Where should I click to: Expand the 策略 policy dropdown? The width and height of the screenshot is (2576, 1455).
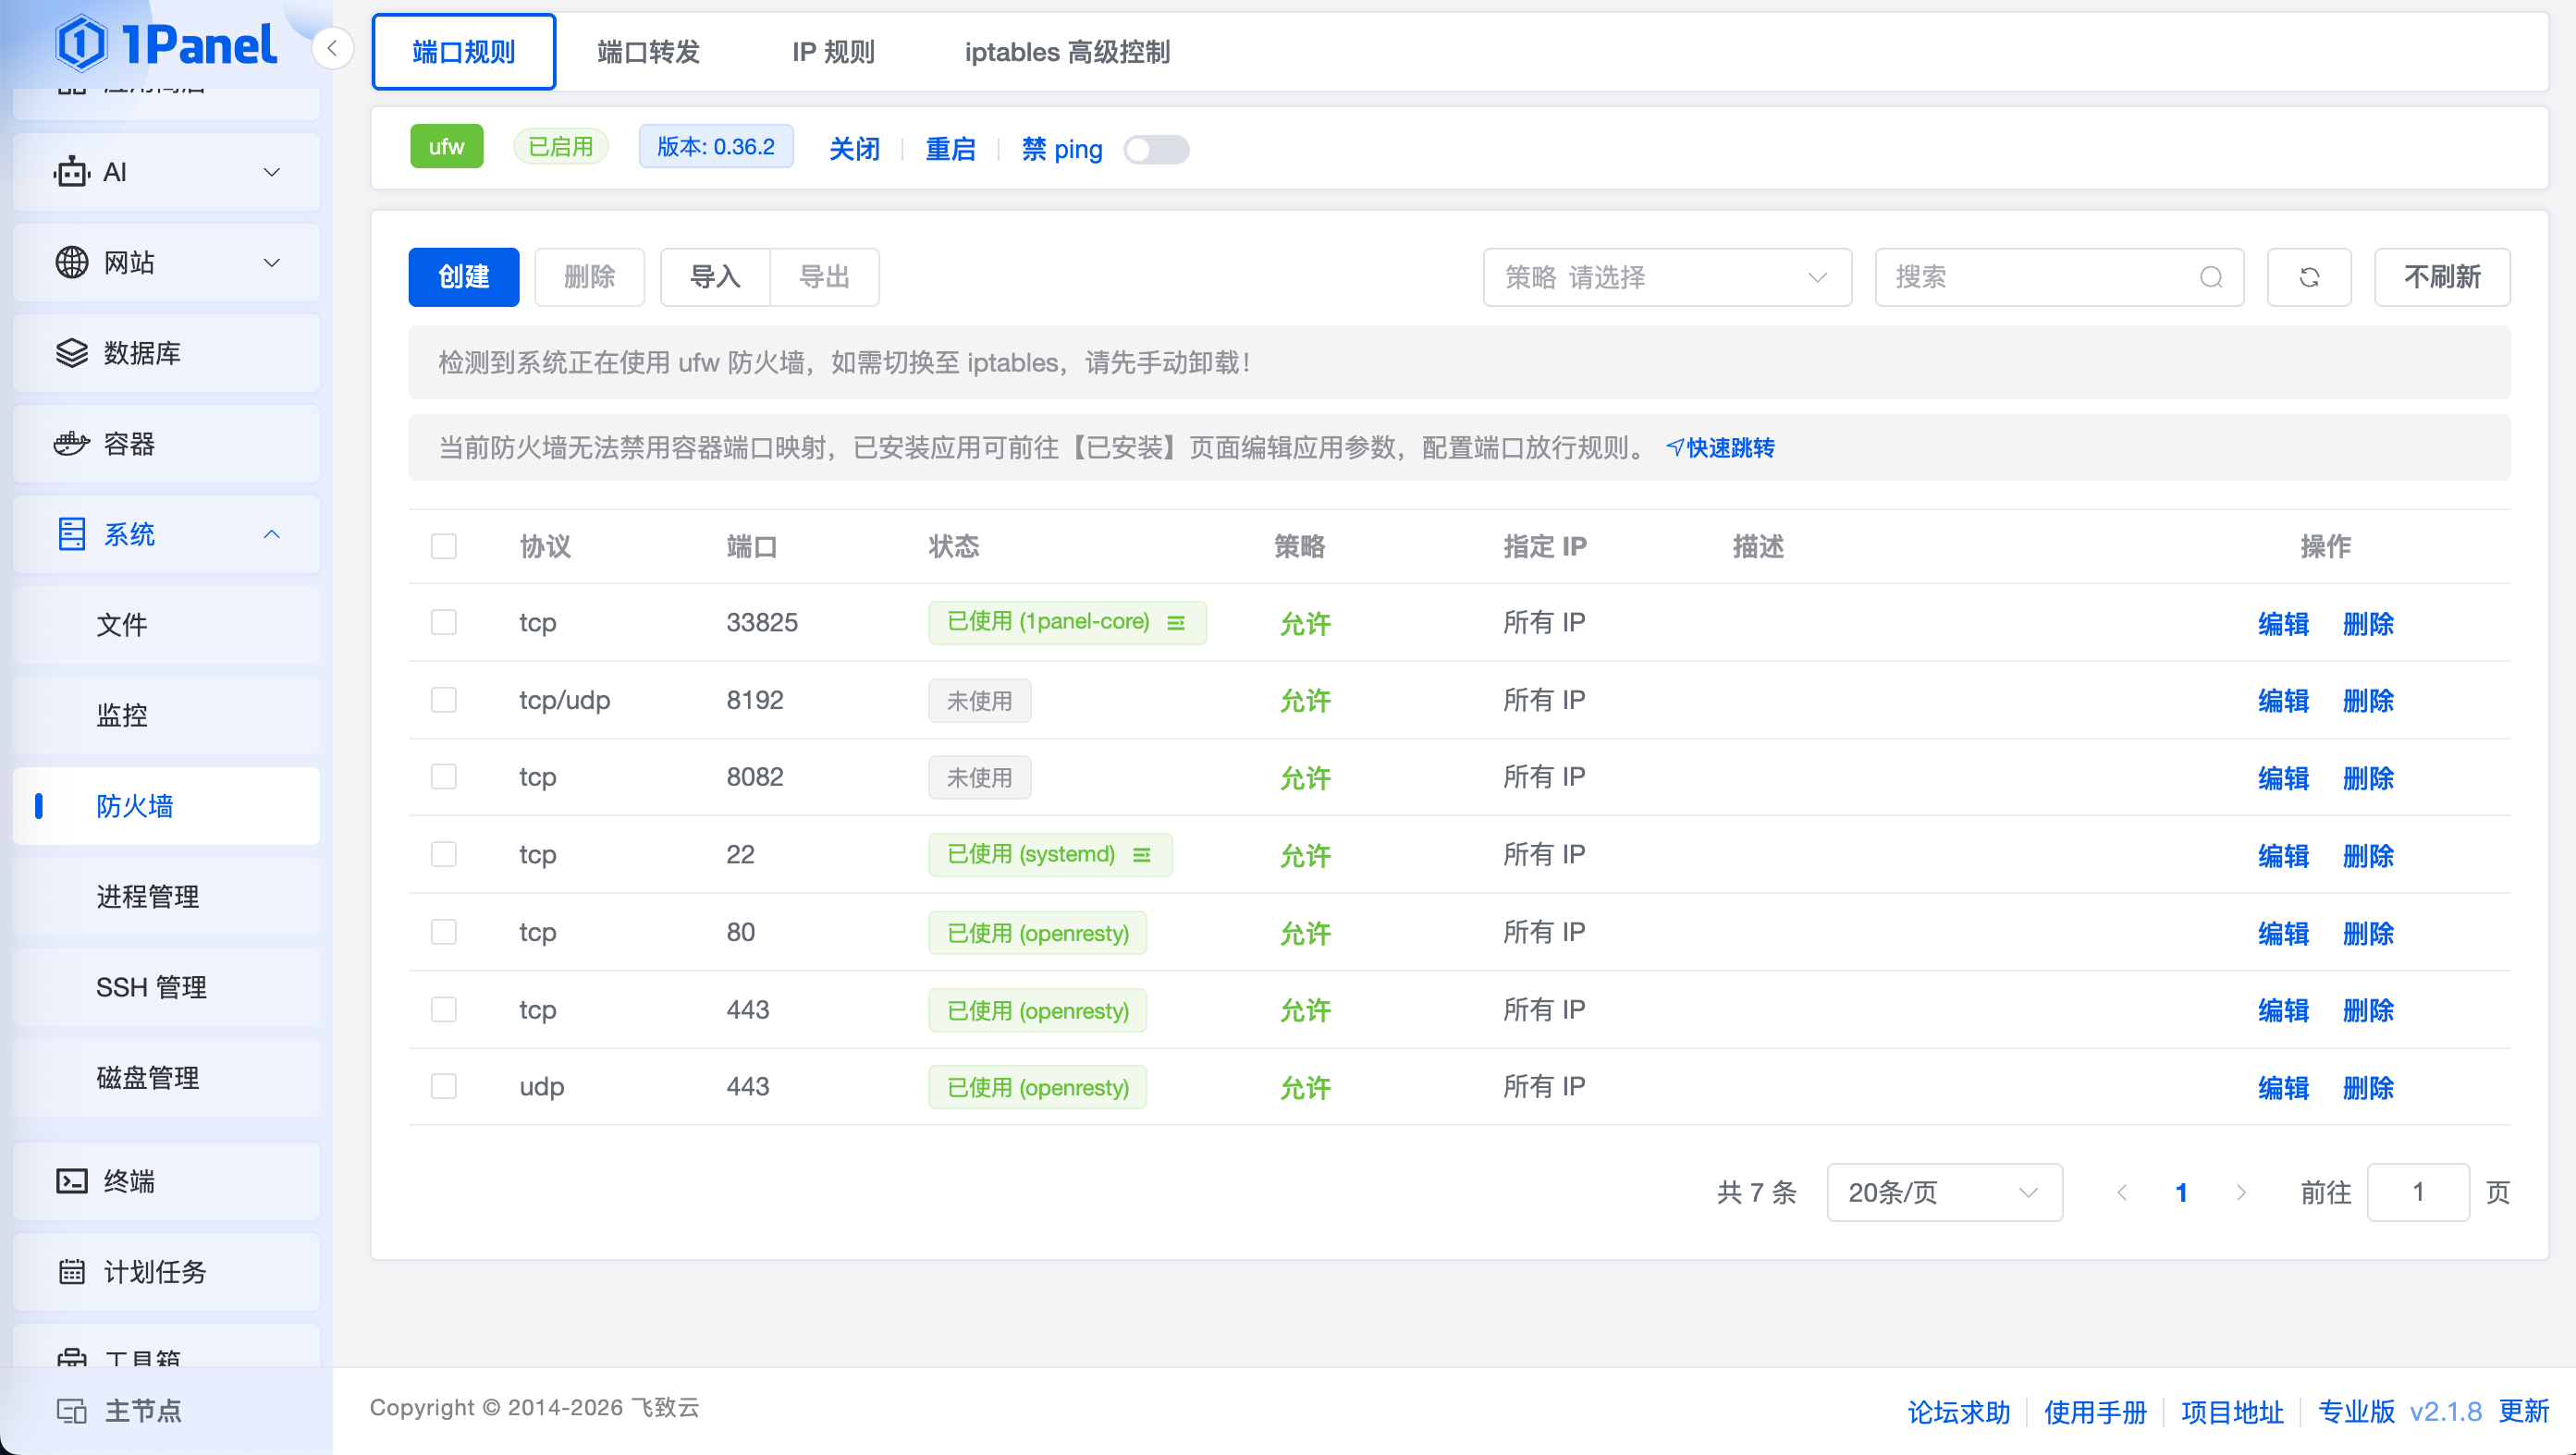click(1666, 277)
